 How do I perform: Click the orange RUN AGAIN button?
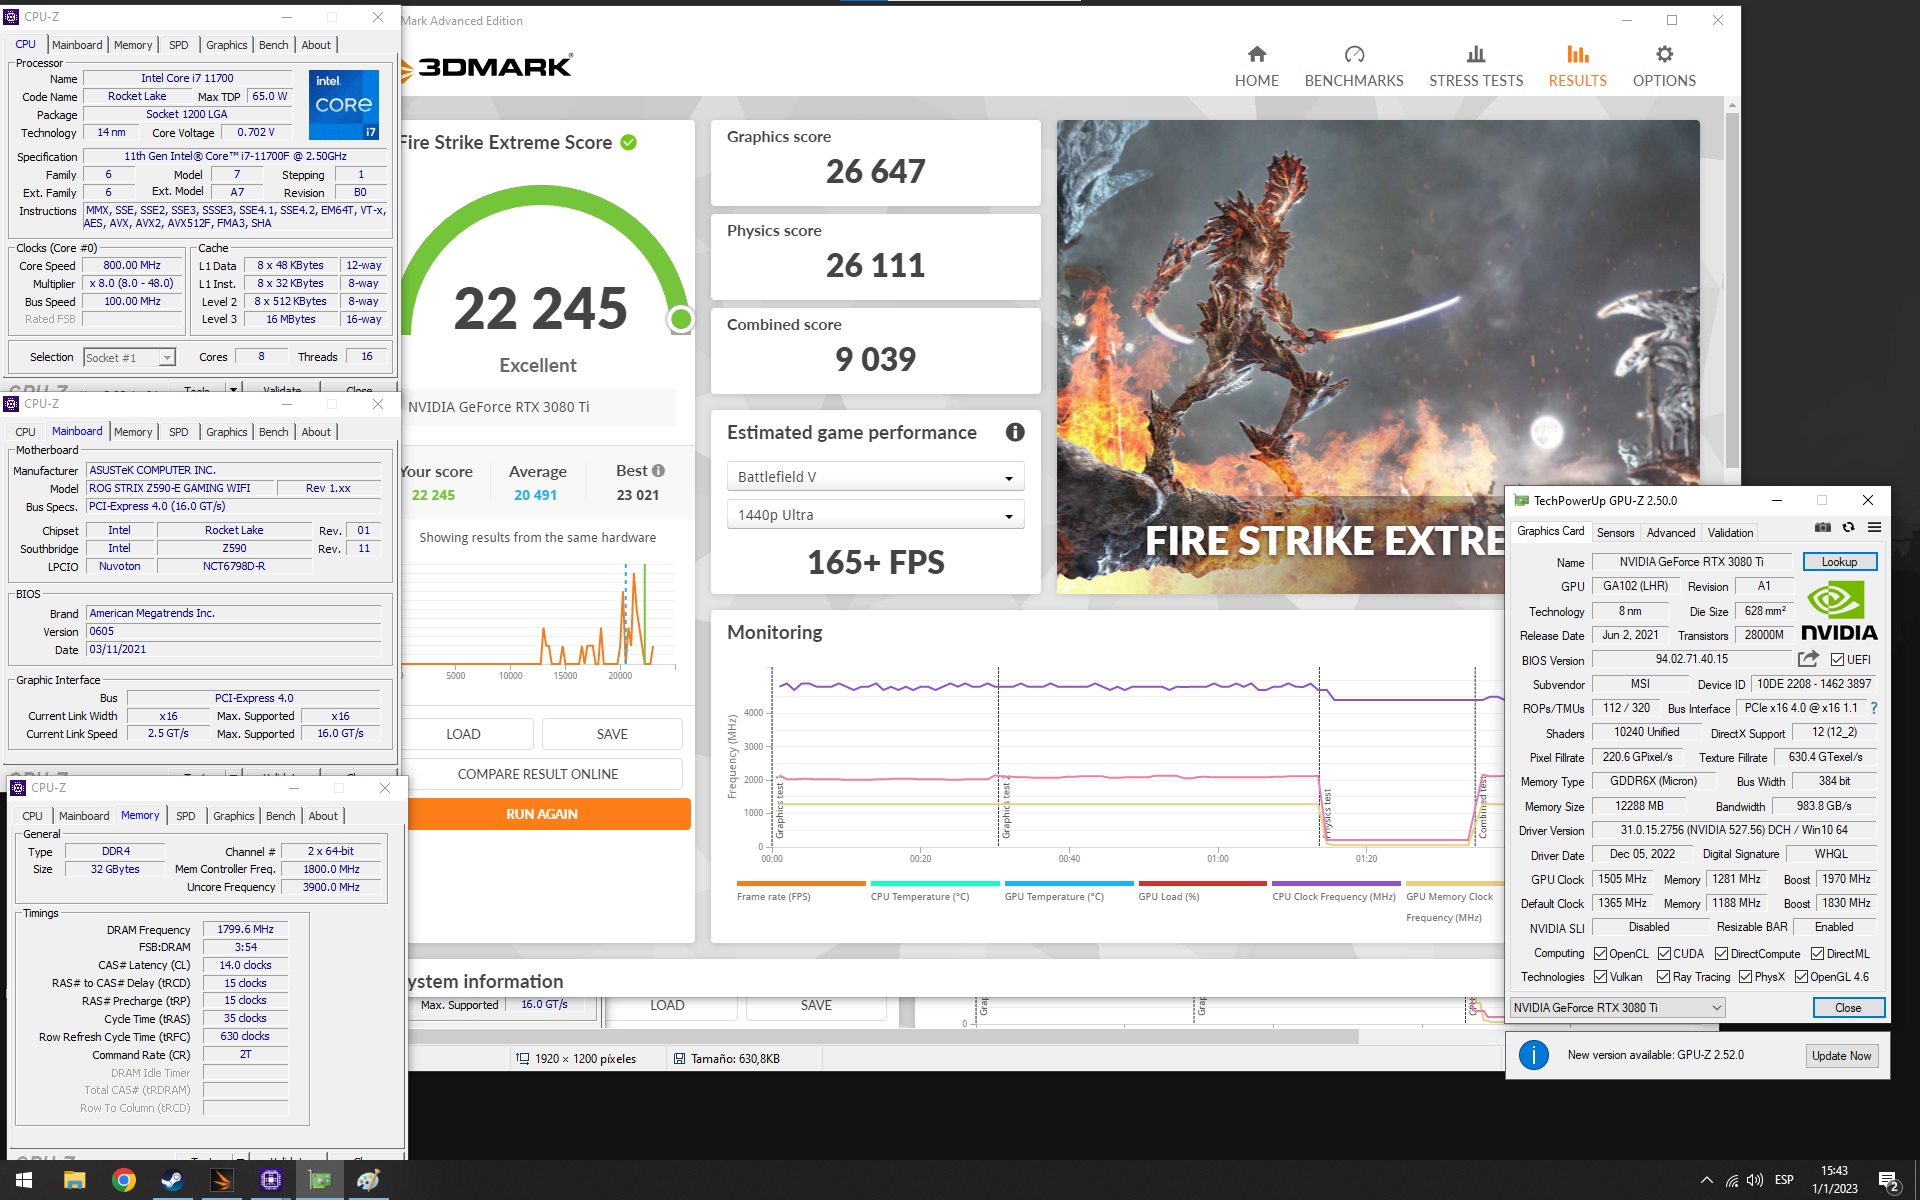click(x=541, y=814)
